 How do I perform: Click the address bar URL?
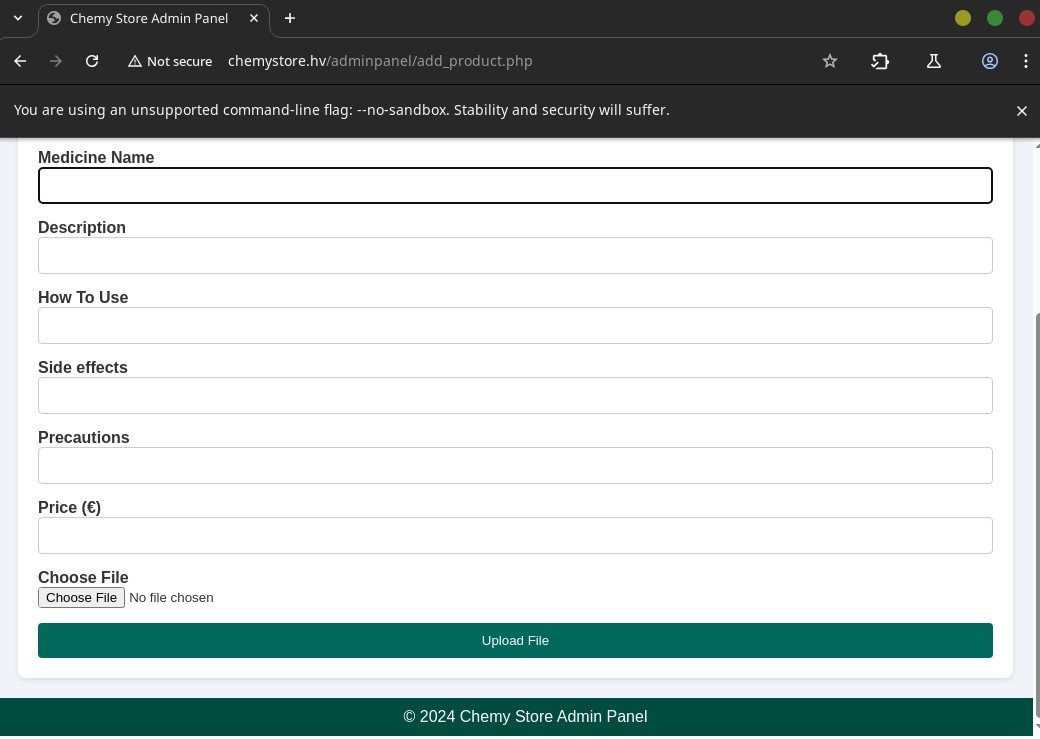[x=380, y=61]
